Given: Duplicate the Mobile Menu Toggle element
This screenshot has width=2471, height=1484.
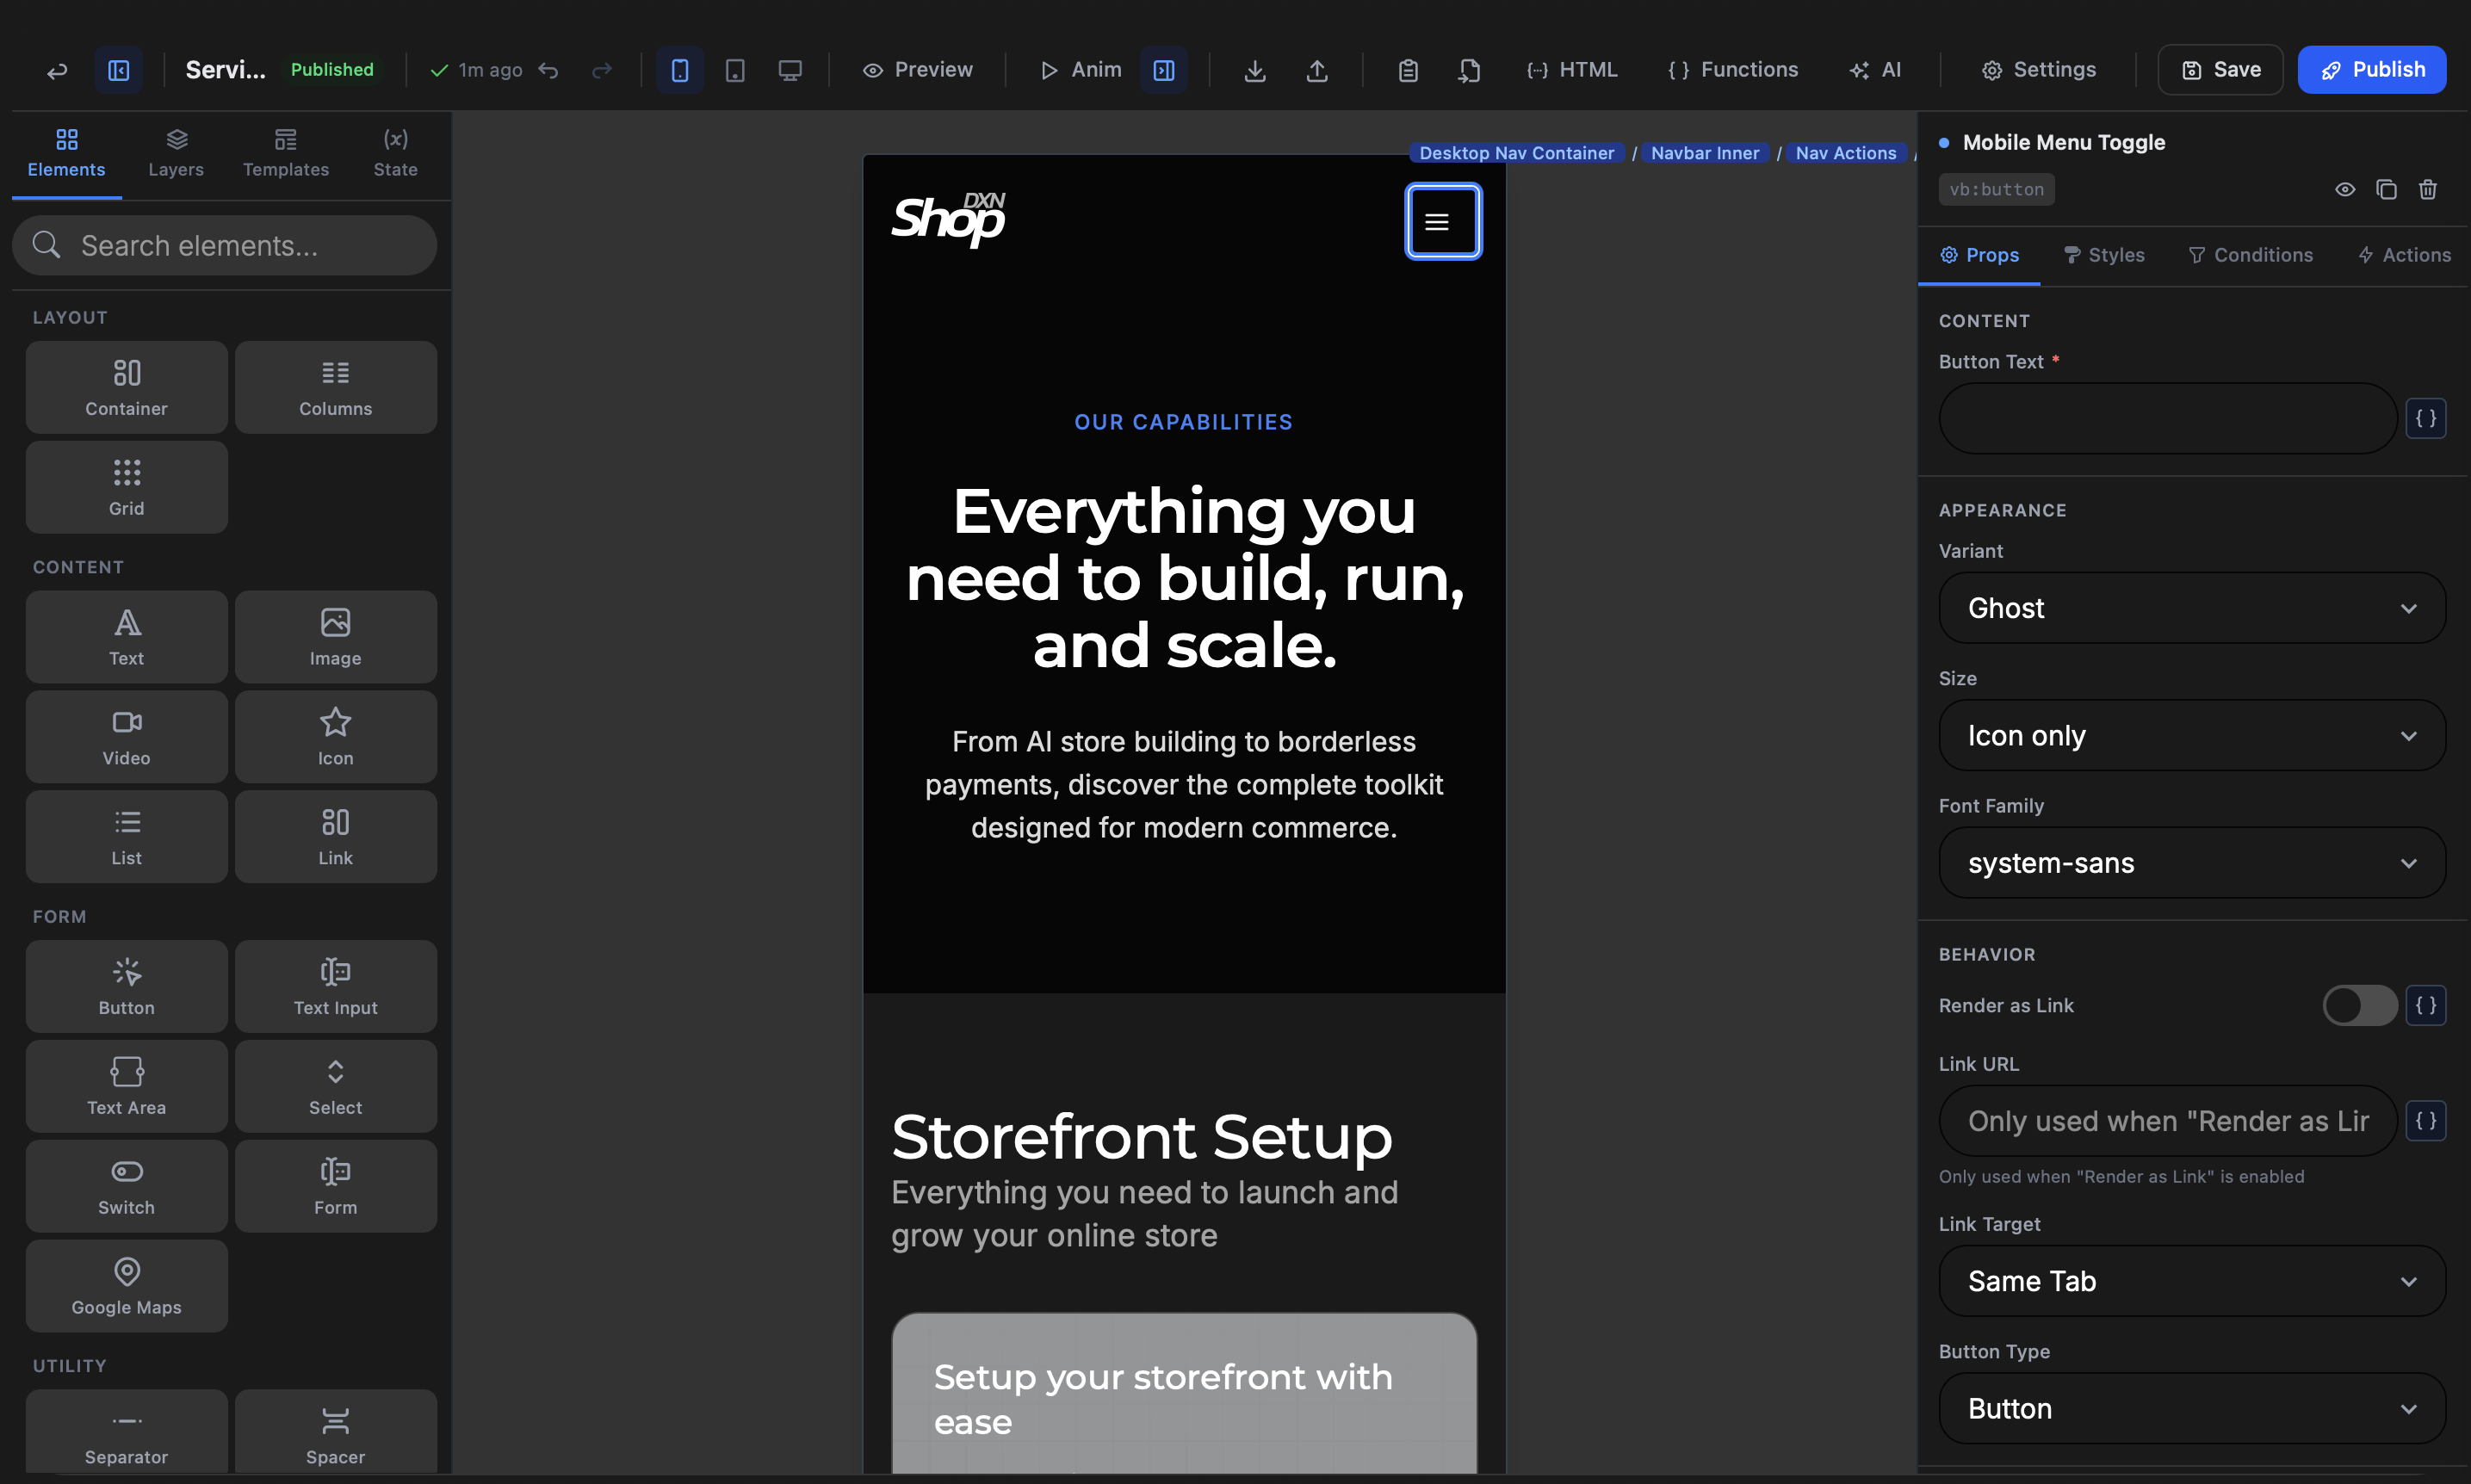Looking at the screenshot, I should 2386,190.
